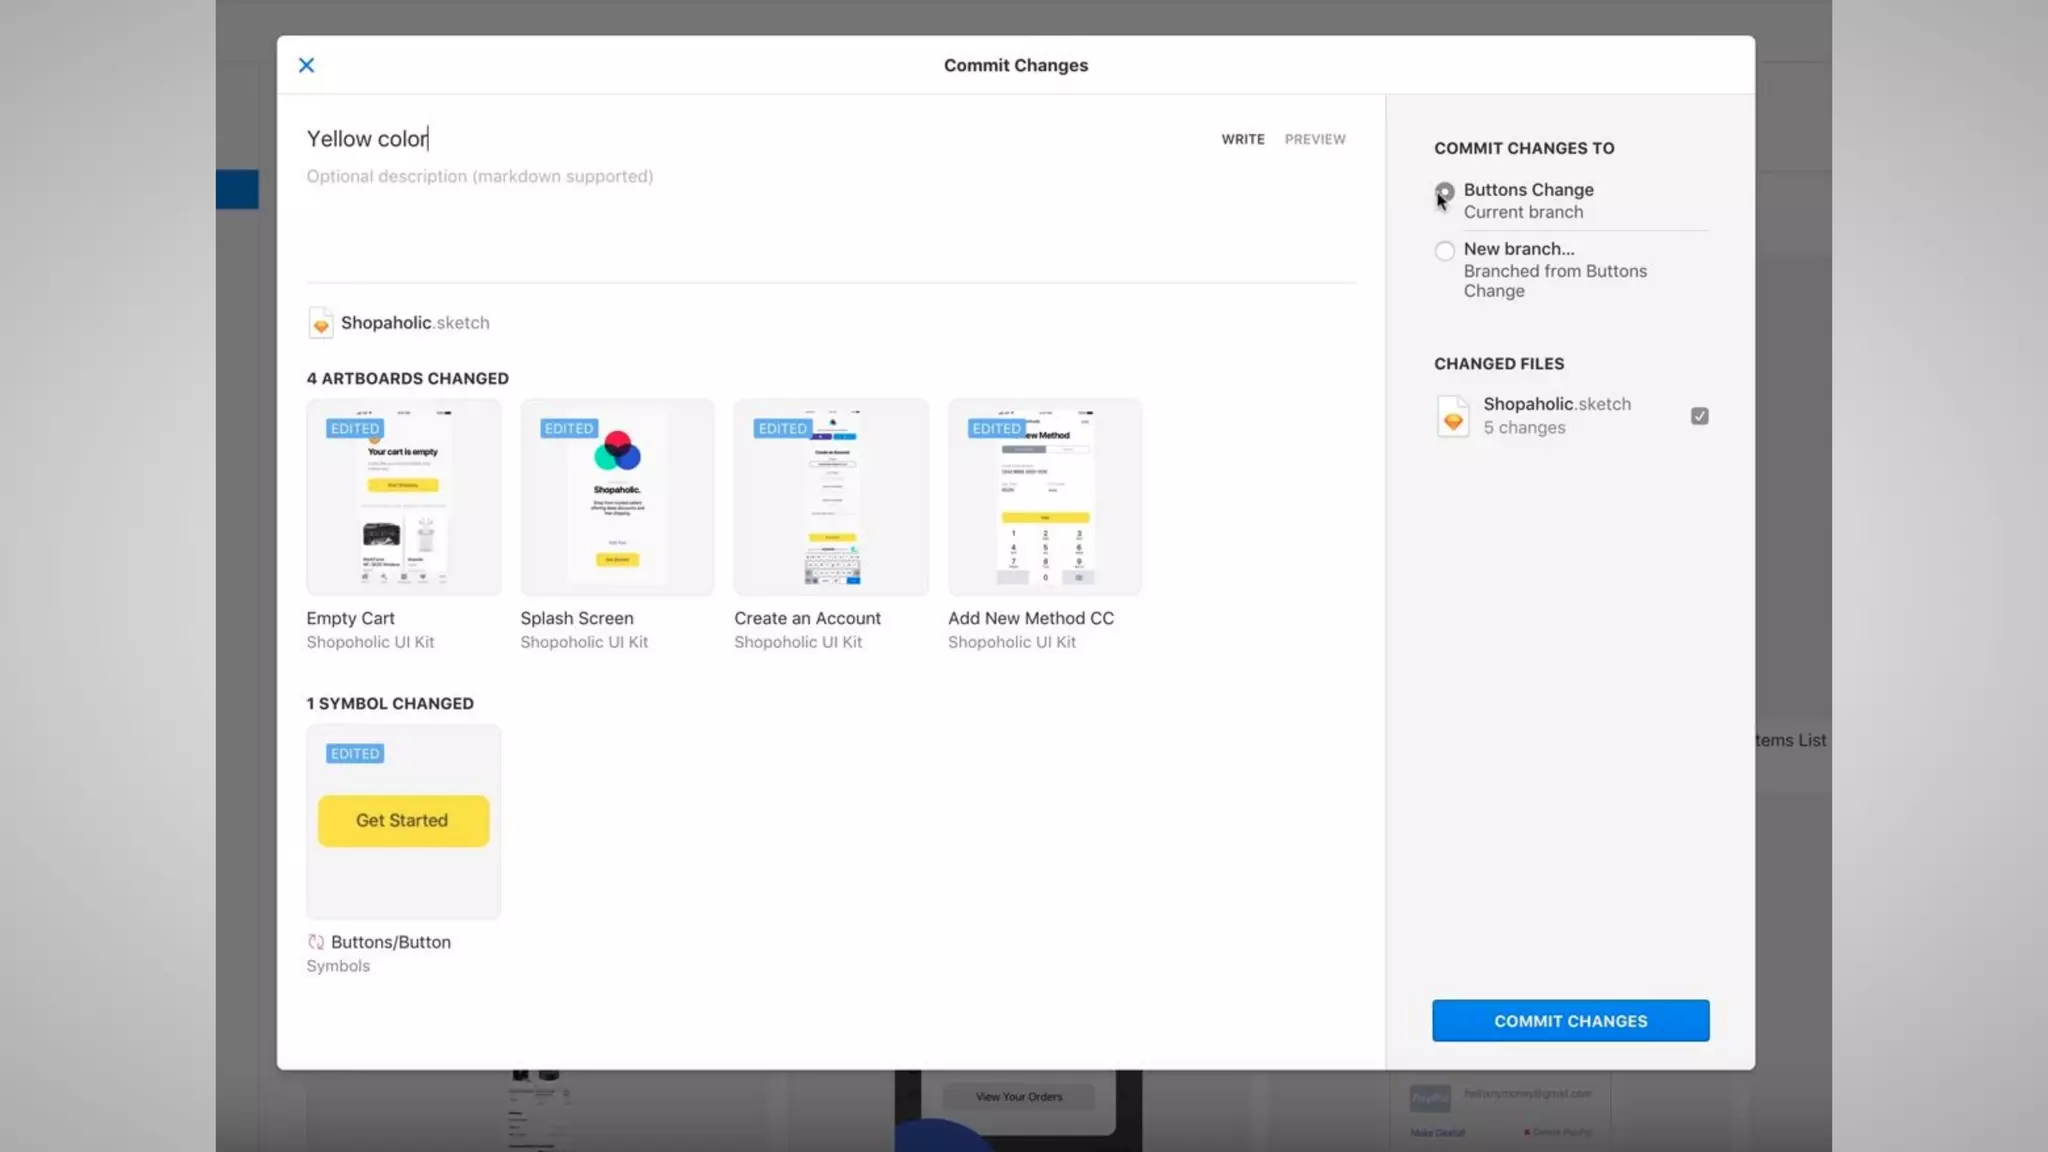2048x1152 pixels.
Task: Click the Shopaholic sketch file icon in header
Action: point(320,323)
